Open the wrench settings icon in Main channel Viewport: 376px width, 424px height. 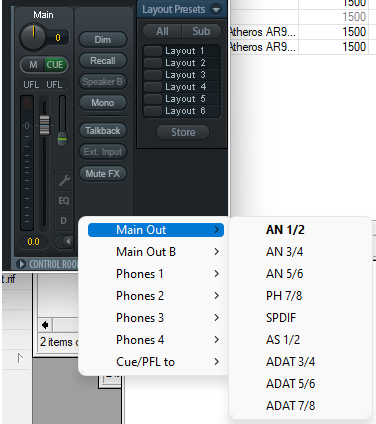click(x=64, y=181)
